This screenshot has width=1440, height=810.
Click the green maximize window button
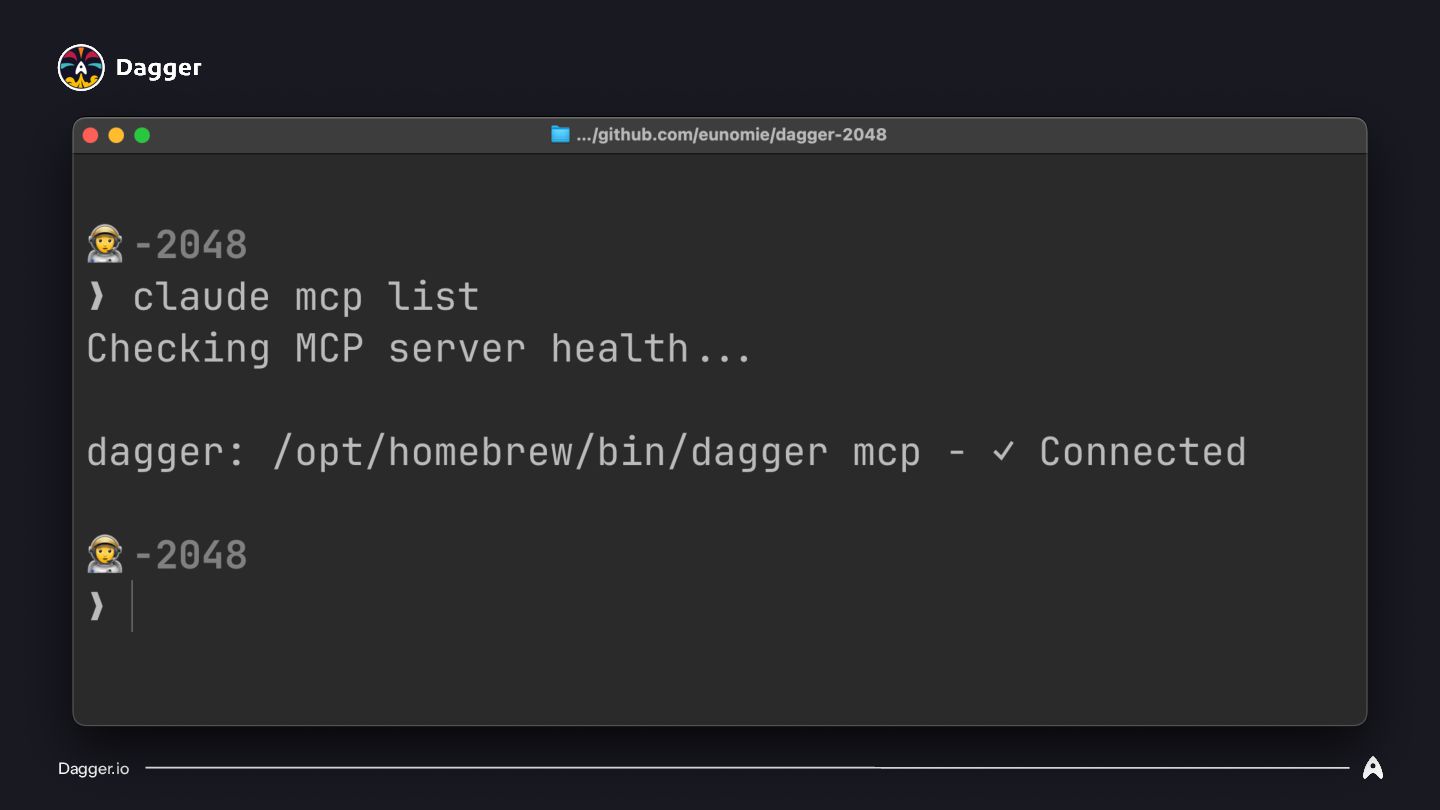142,135
